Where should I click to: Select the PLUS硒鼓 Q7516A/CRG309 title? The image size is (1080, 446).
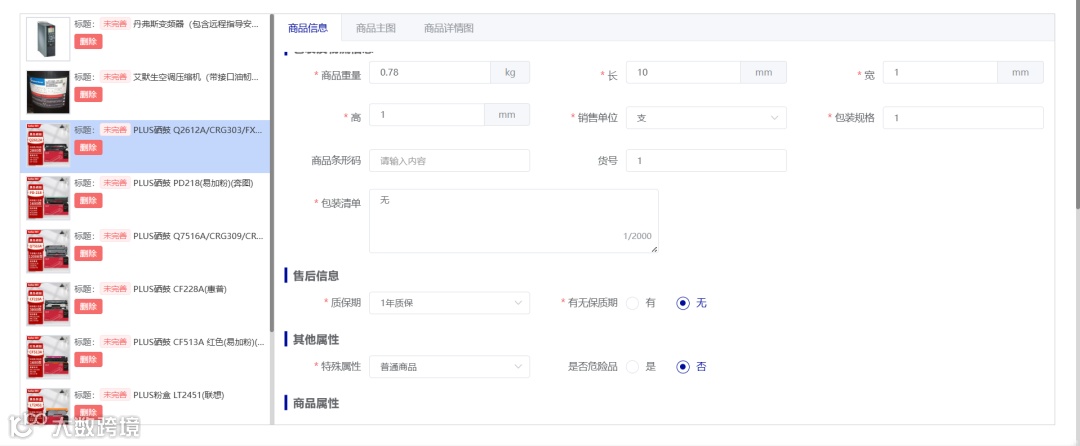pos(198,235)
